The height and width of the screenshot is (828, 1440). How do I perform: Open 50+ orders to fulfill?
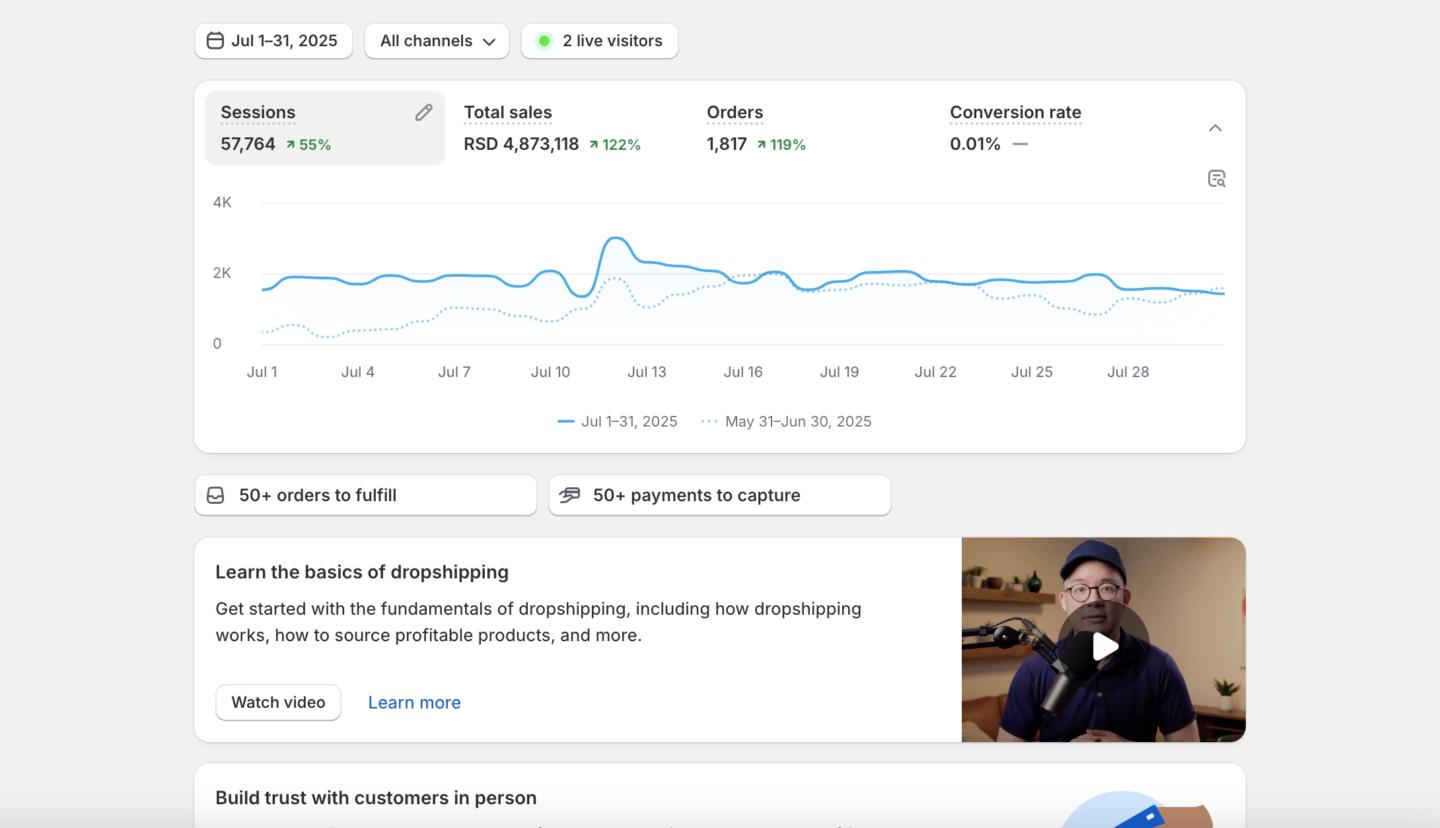pos(366,495)
